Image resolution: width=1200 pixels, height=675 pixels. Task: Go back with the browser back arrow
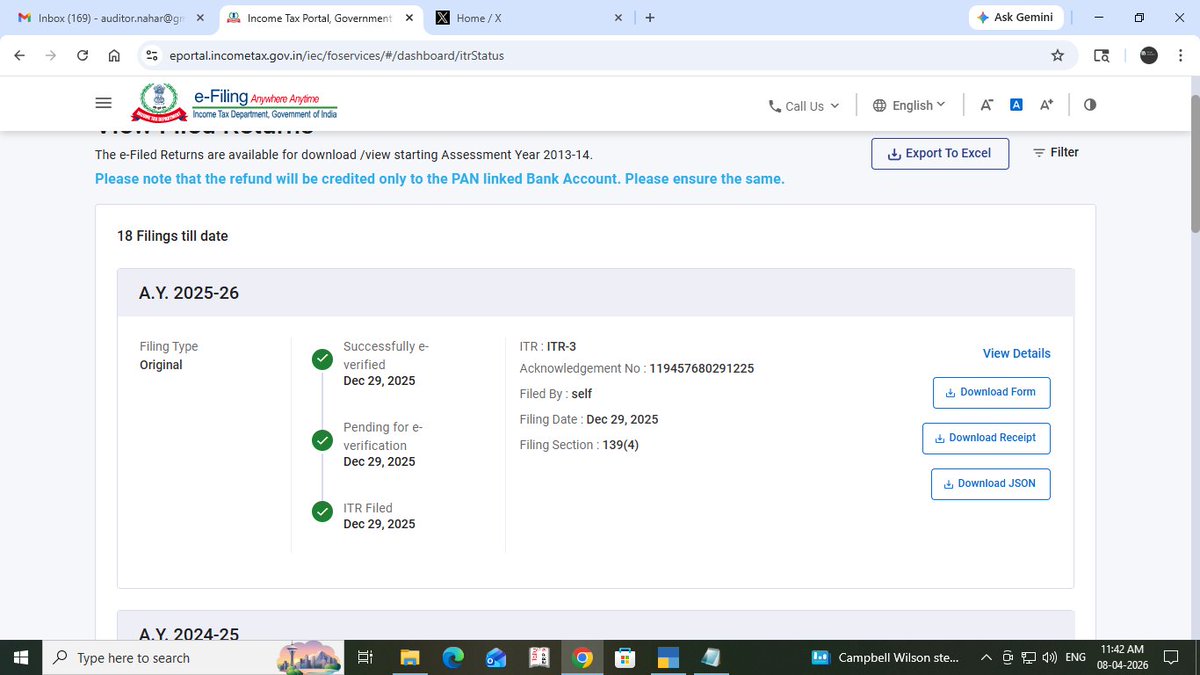click(20, 56)
